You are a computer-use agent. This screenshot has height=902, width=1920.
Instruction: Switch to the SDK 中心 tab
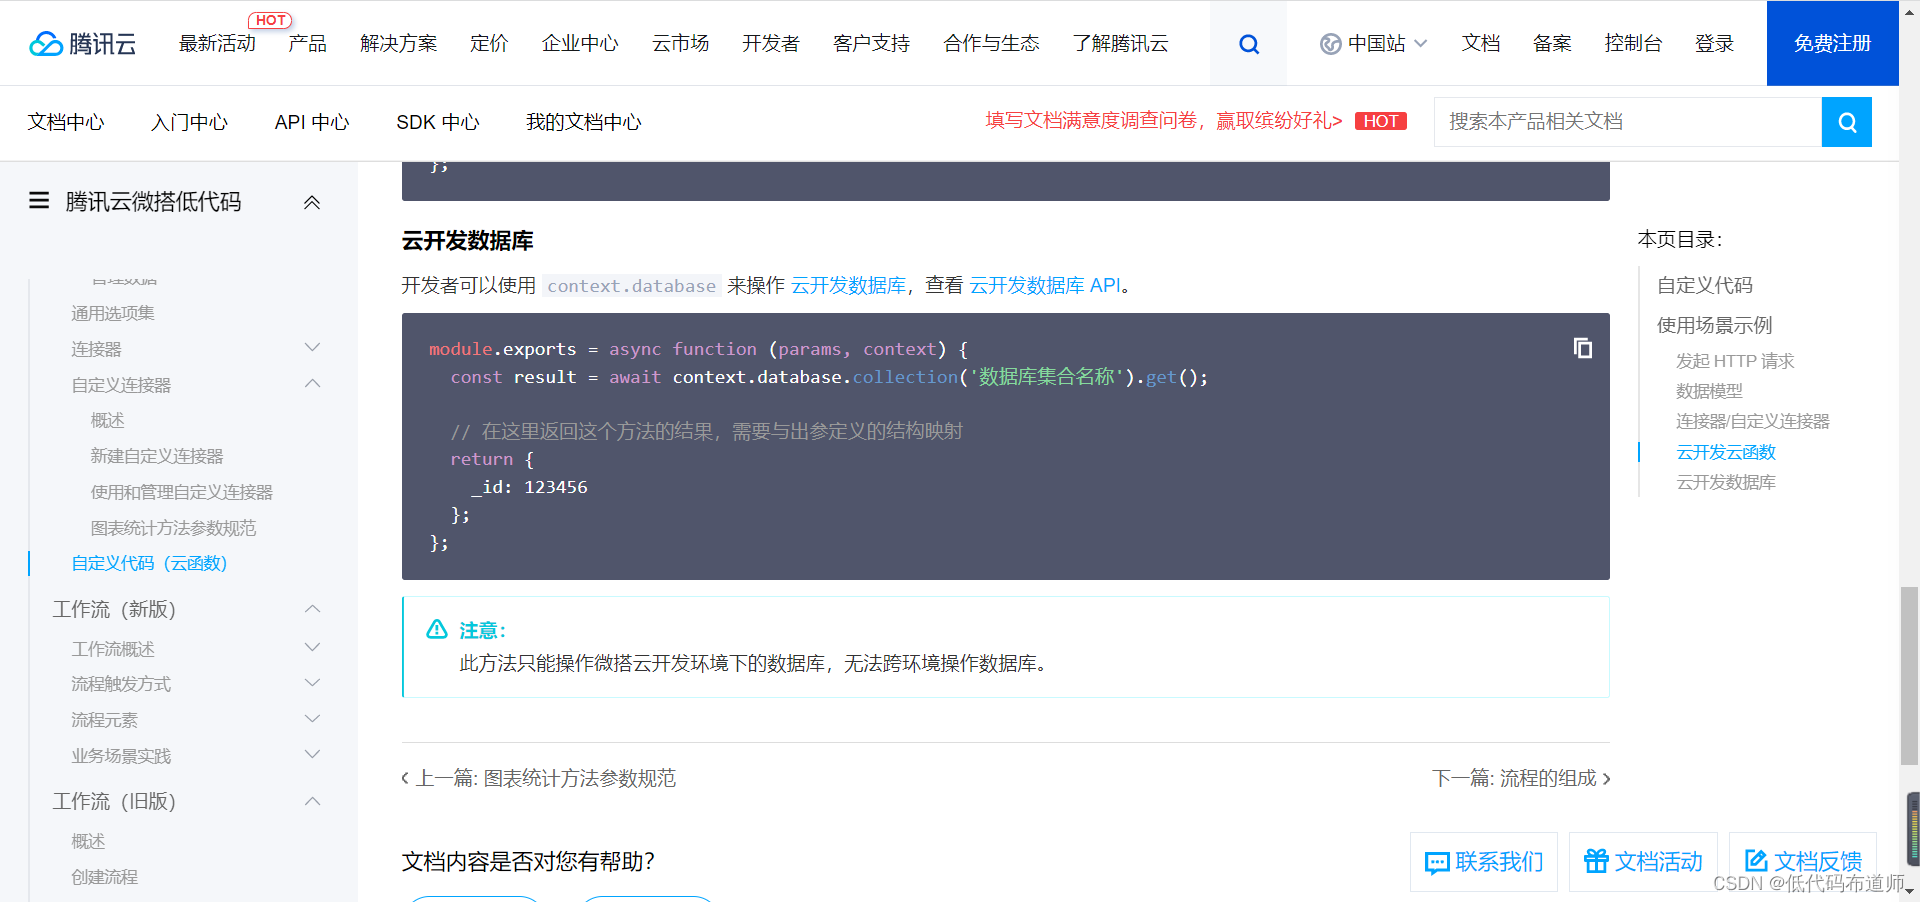[x=438, y=122]
